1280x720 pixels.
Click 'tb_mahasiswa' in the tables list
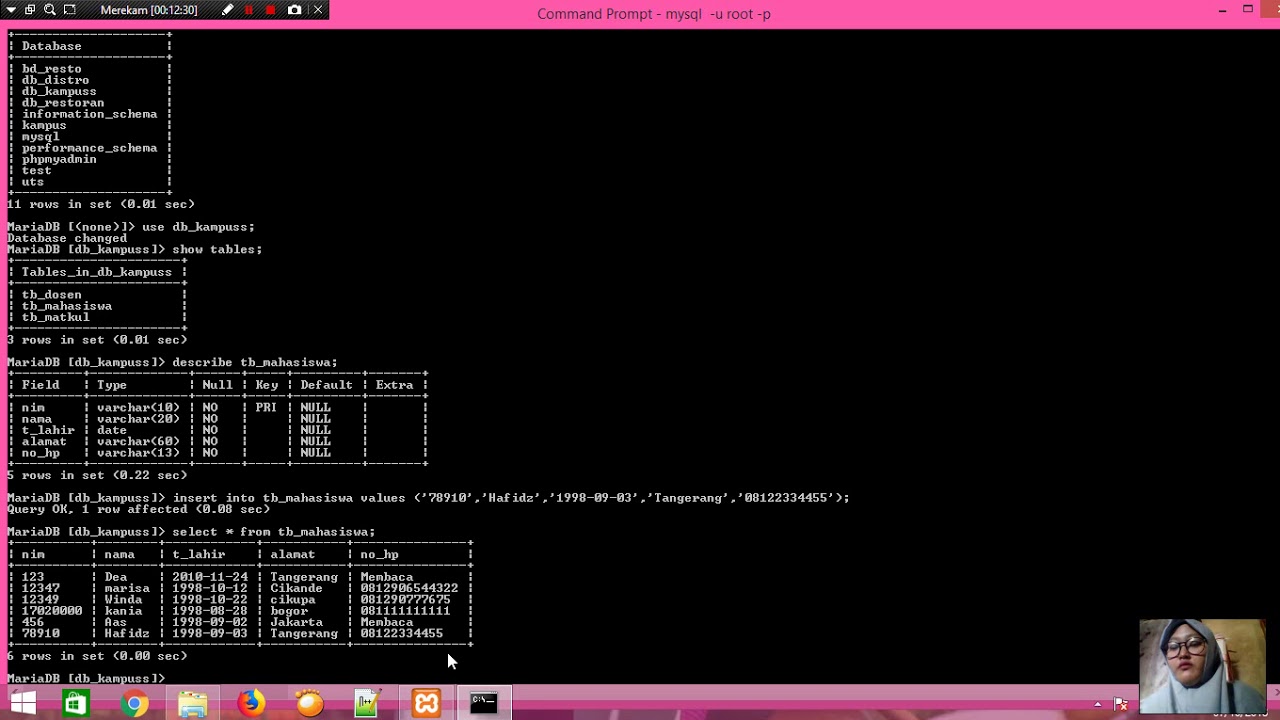click(67, 306)
